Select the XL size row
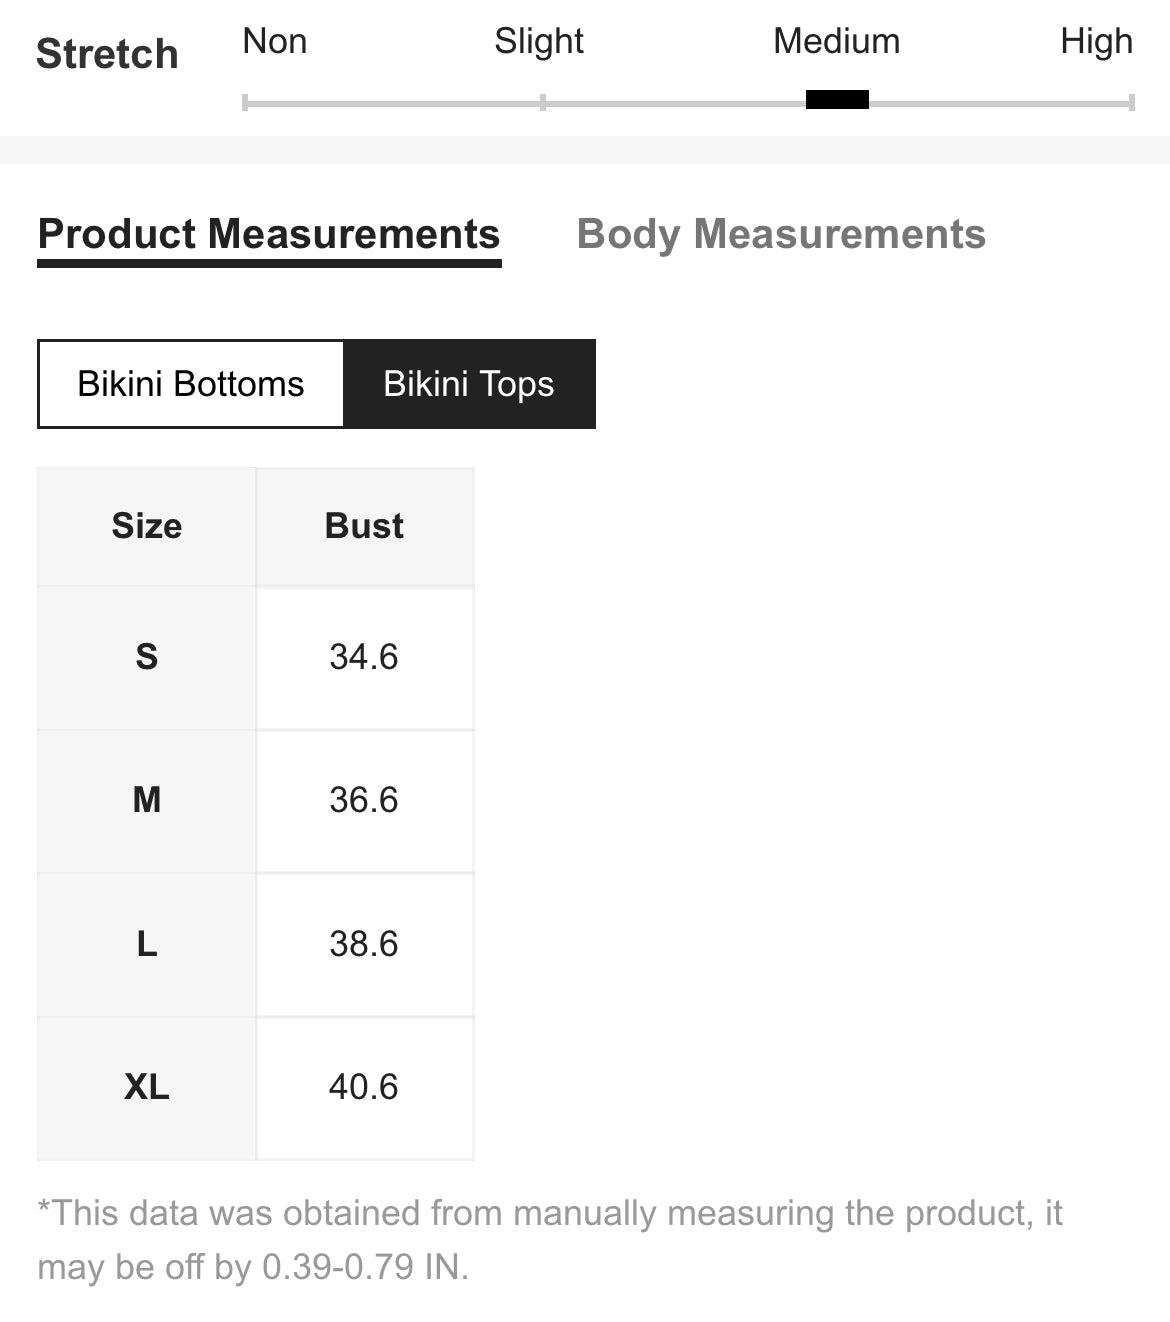This screenshot has width=1170, height=1322. click(x=256, y=1088)
